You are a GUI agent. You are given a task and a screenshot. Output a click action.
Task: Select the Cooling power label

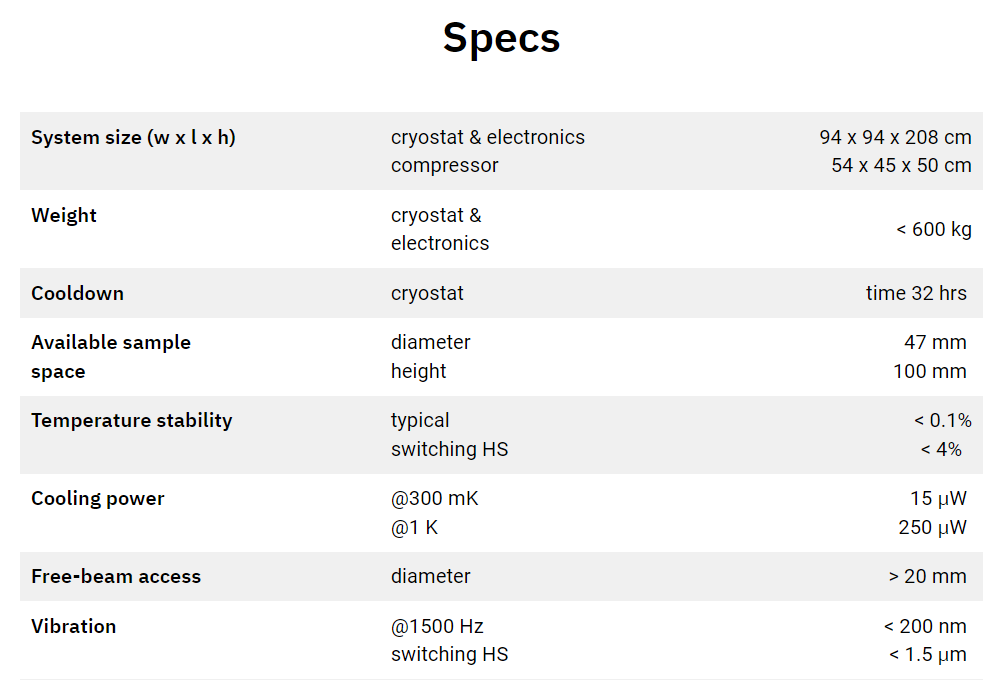click(97, 498)
